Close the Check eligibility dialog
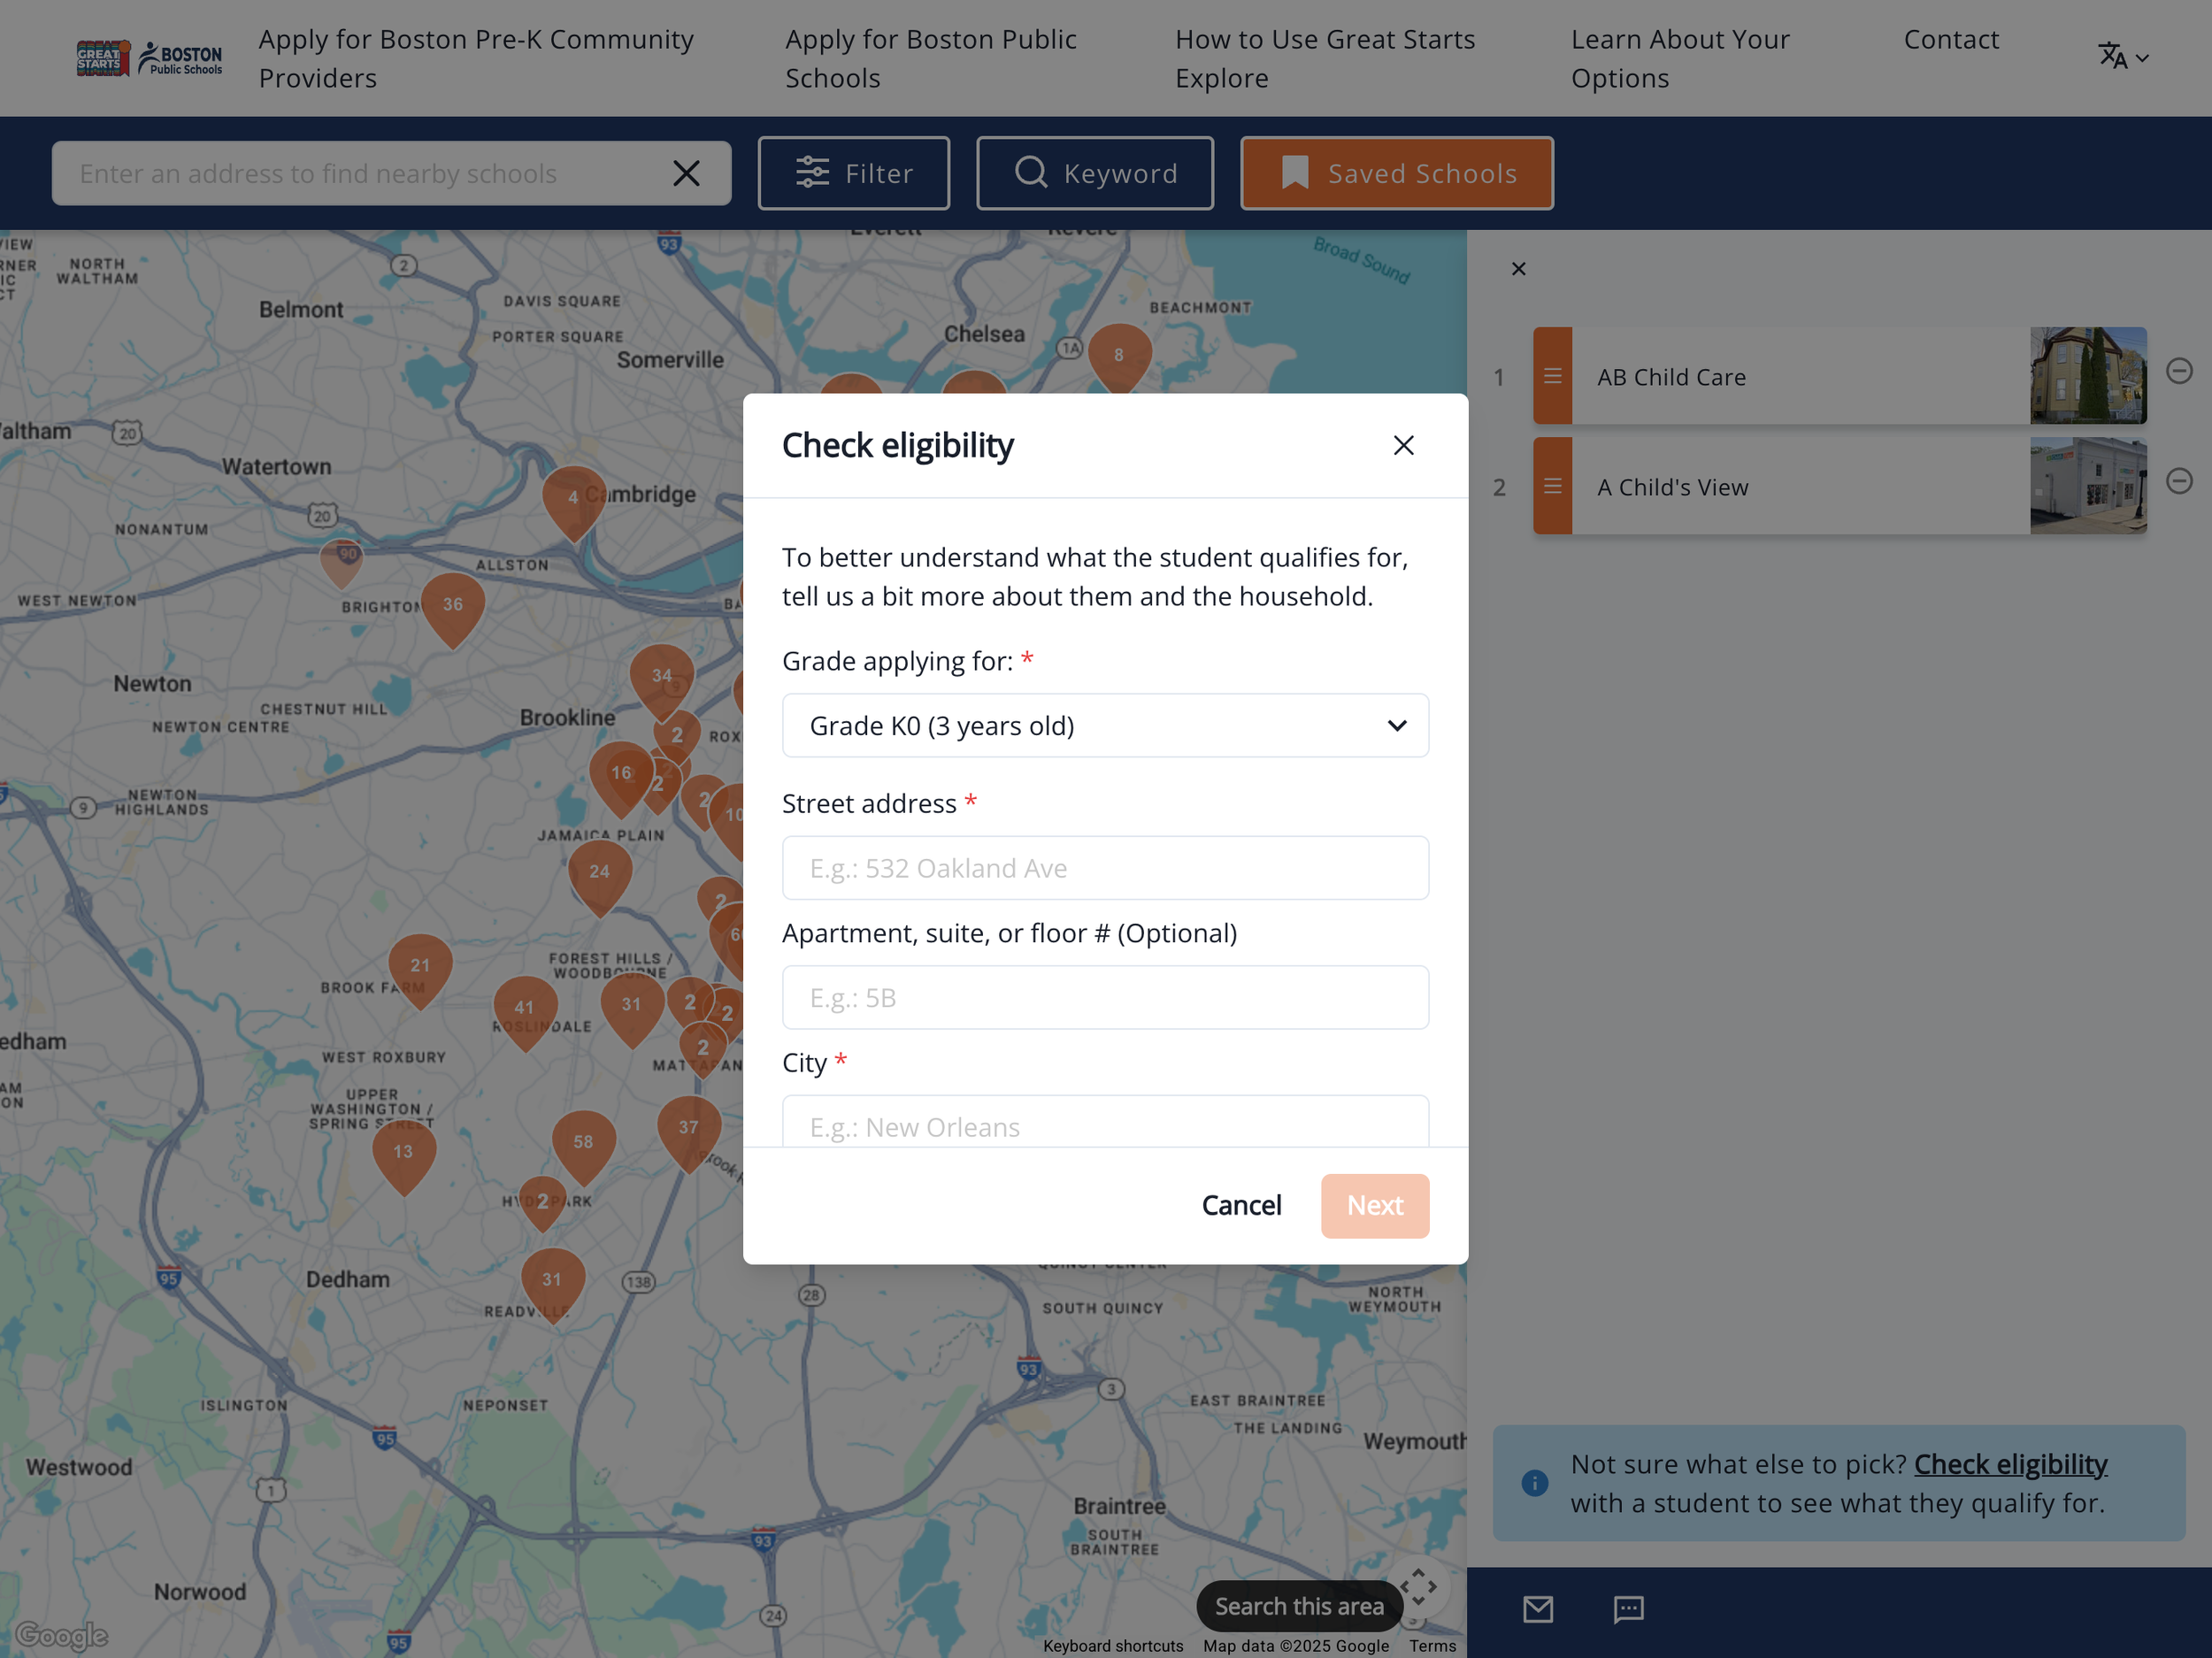Viewport: 2212px width, 1658px height. 1404,445
